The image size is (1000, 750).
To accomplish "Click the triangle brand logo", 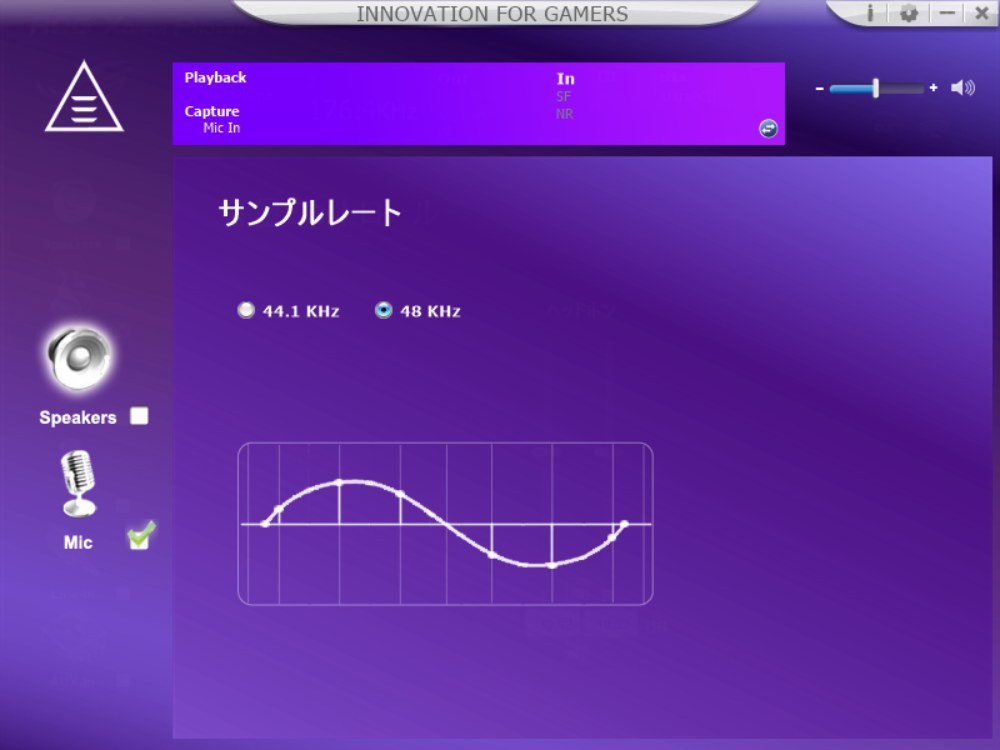I will click(x=84, y=97).
